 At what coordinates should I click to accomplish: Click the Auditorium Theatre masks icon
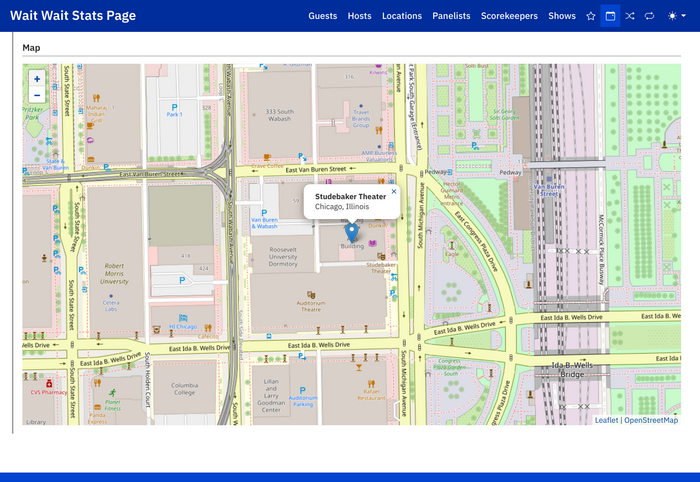pos(311,295)
